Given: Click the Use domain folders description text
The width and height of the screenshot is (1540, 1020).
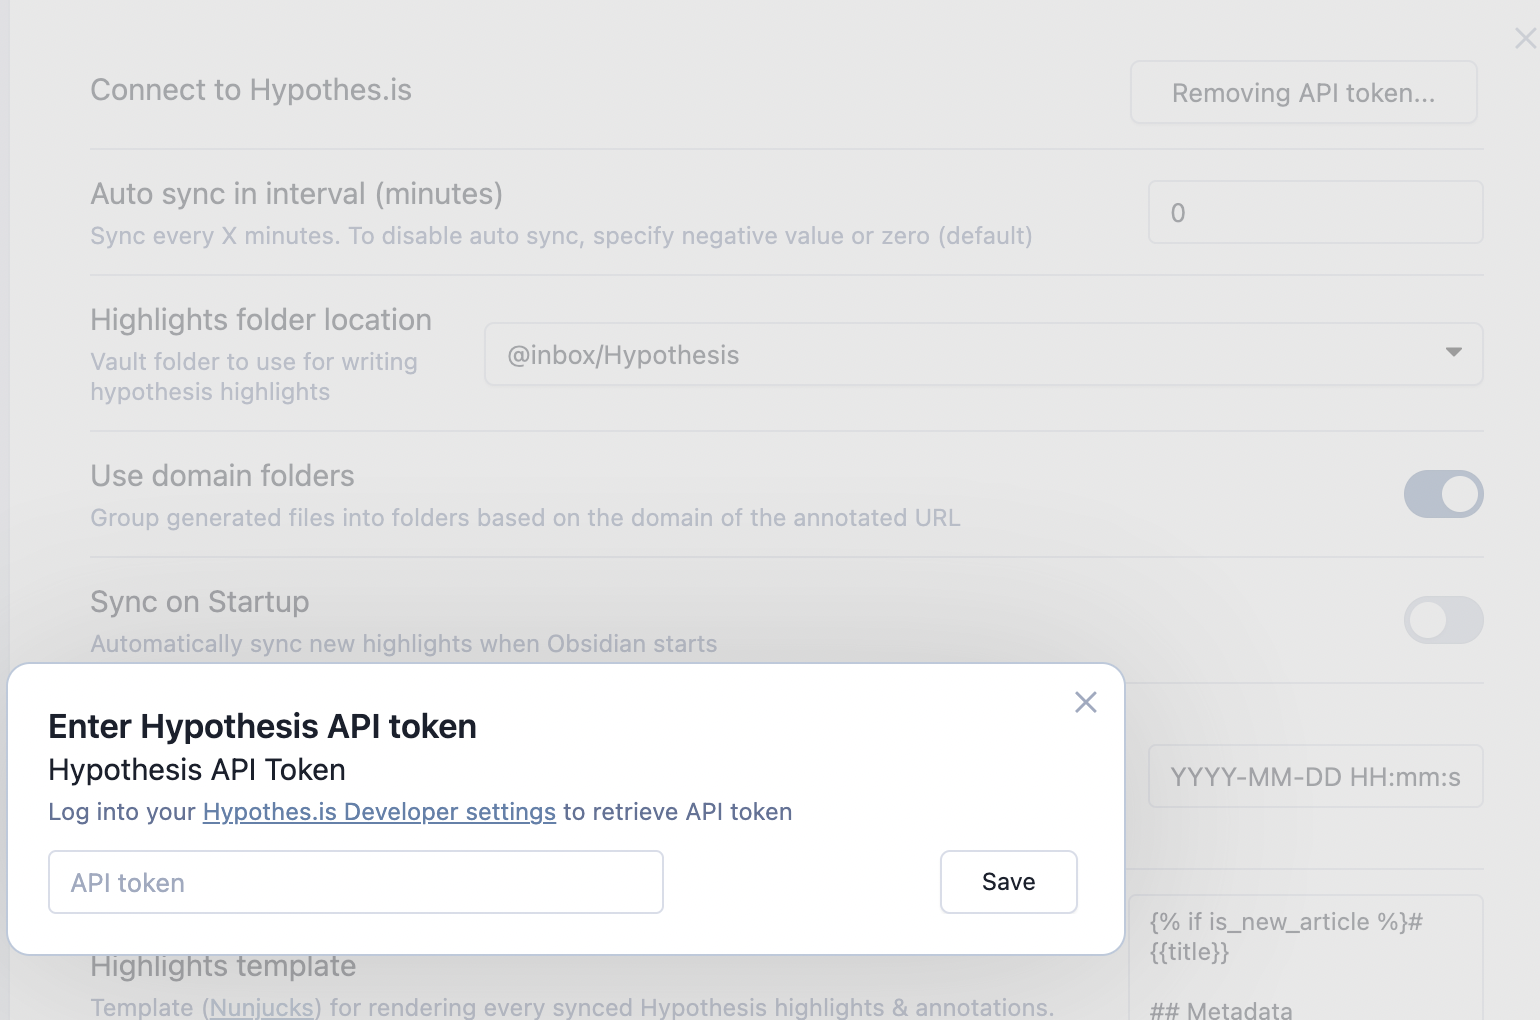Looking at the screenshot, I should coord(525,518).
